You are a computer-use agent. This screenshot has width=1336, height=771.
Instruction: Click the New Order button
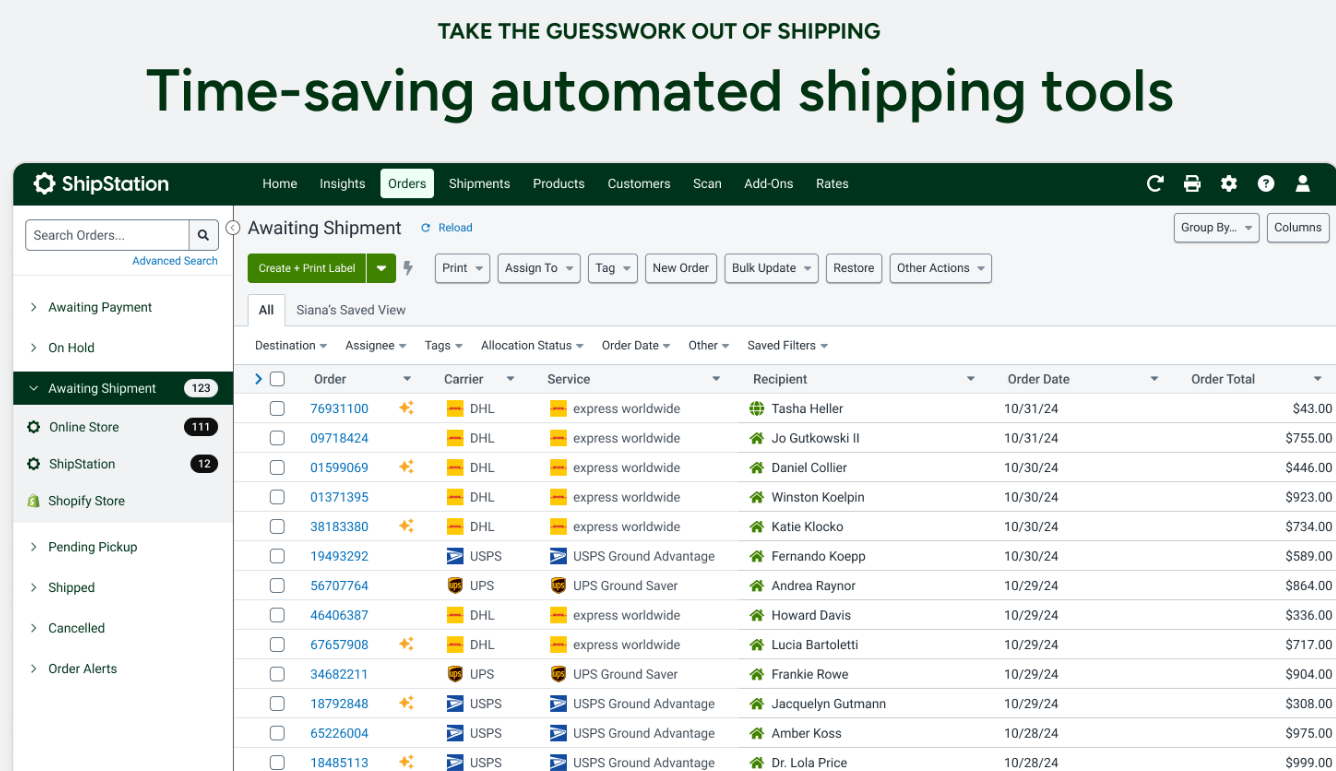point(680,268)
